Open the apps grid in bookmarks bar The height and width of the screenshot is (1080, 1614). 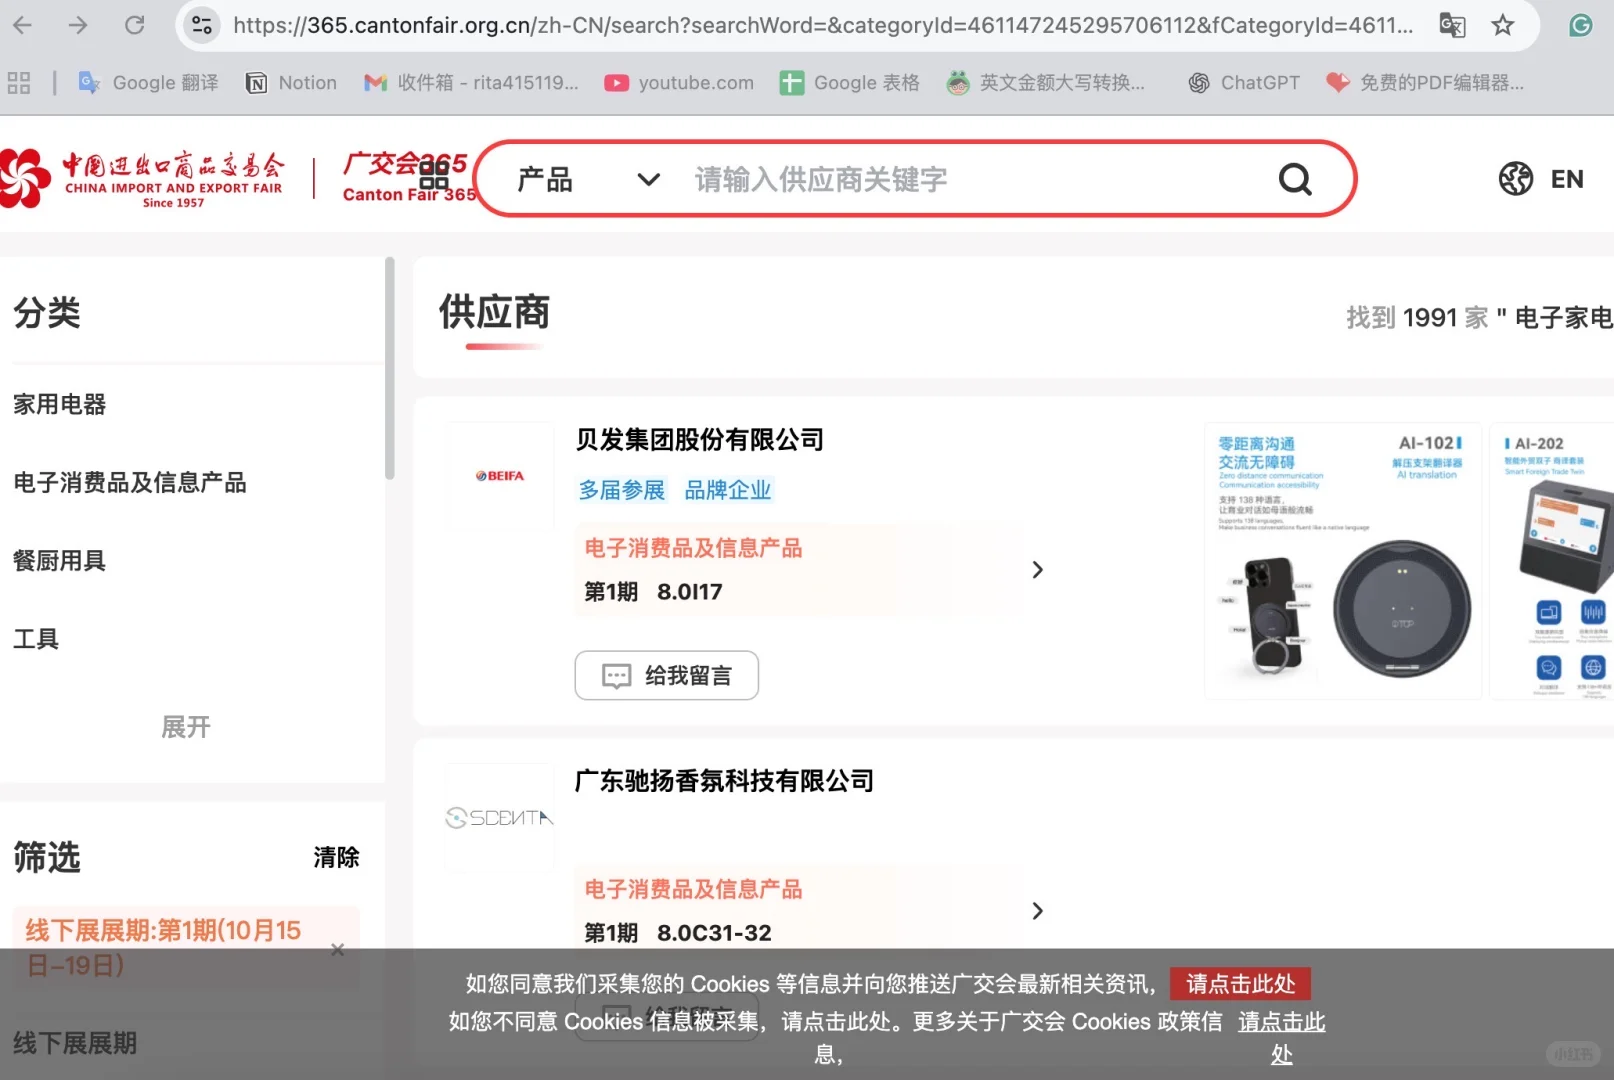[19, 83]
